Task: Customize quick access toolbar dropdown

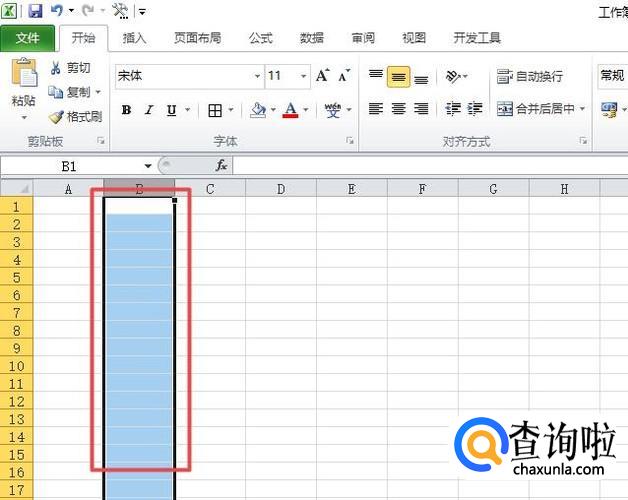Action: 142,11
